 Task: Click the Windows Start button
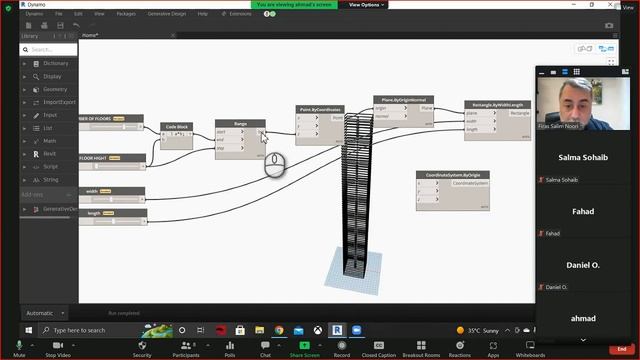click(29, 330)
